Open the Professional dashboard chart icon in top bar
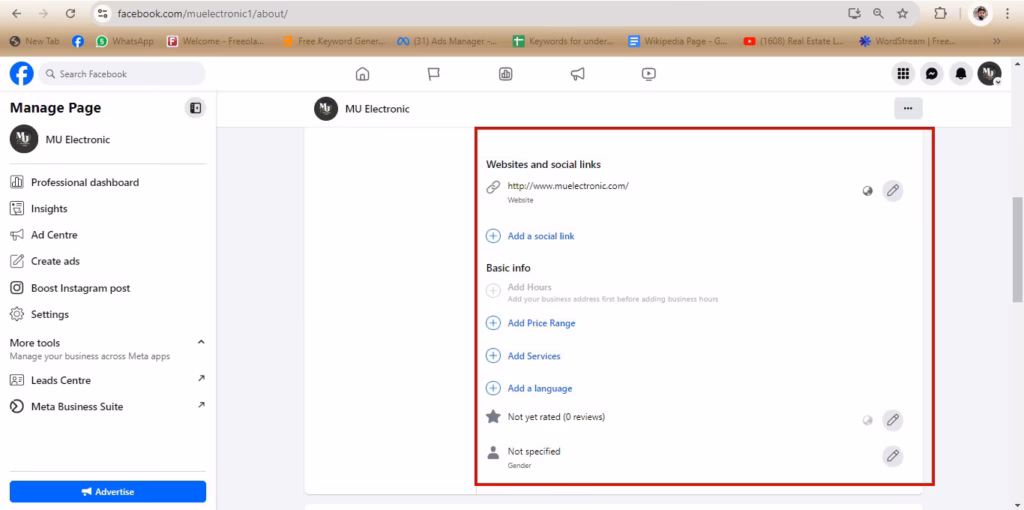1024x510 pixels. 505,74
